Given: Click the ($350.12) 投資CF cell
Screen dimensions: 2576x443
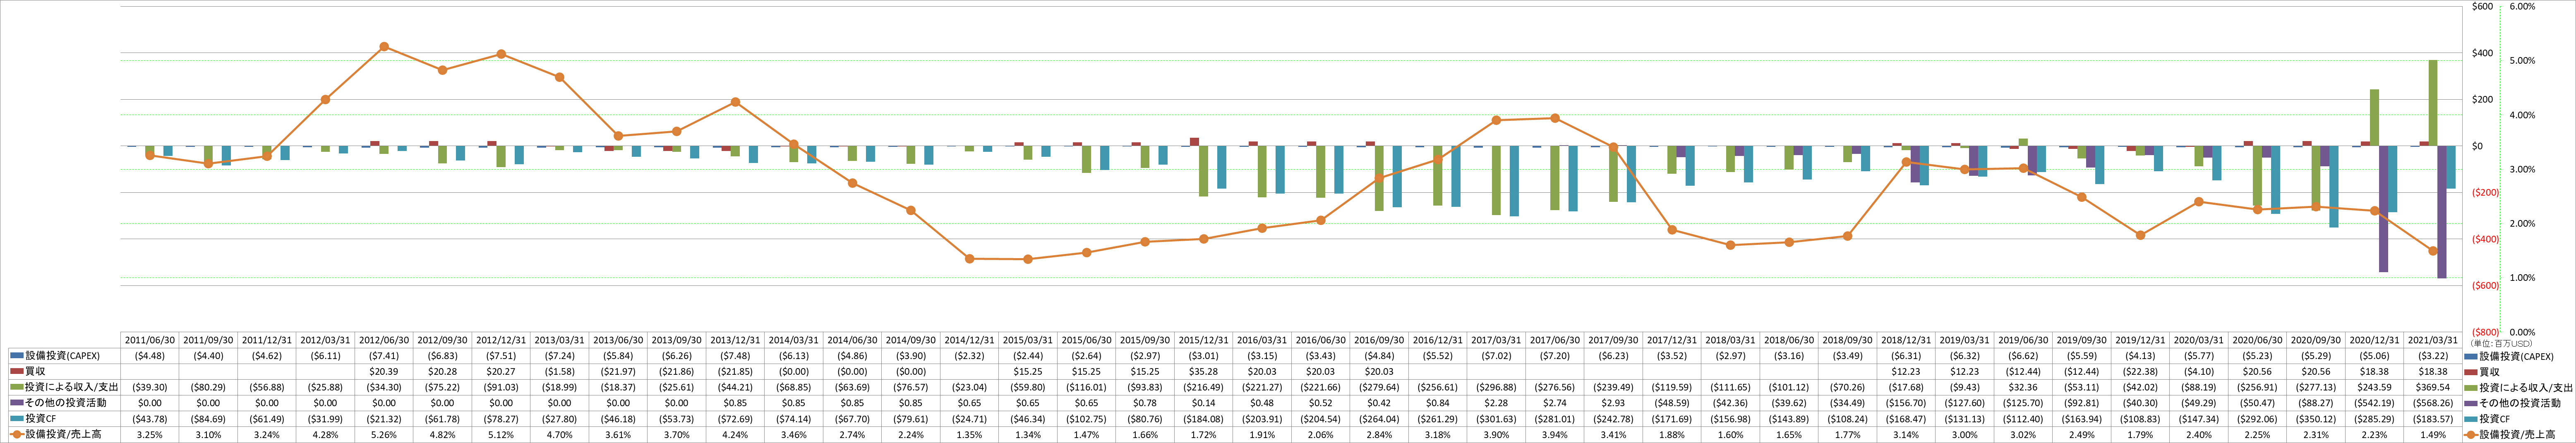Looking at the screenshot, I should (2316, 419).
